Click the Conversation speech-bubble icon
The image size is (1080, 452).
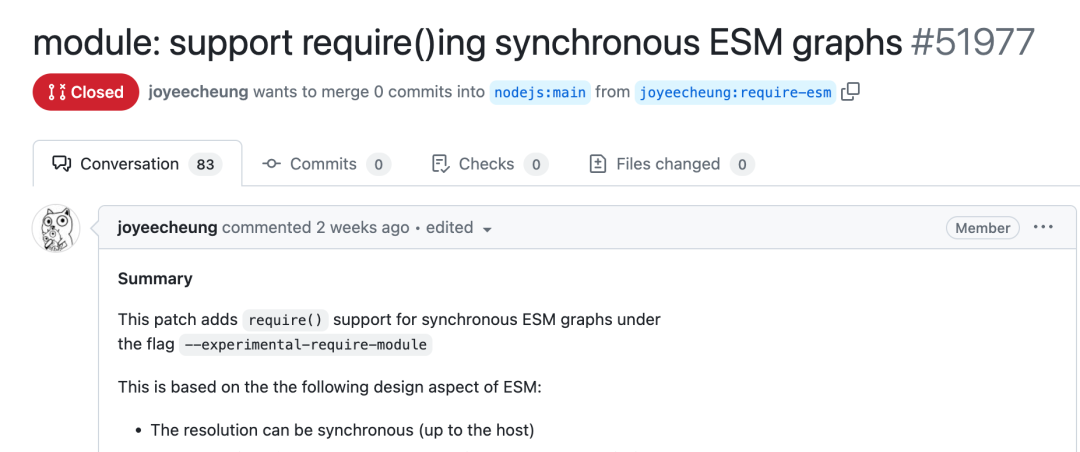[62, 164]
